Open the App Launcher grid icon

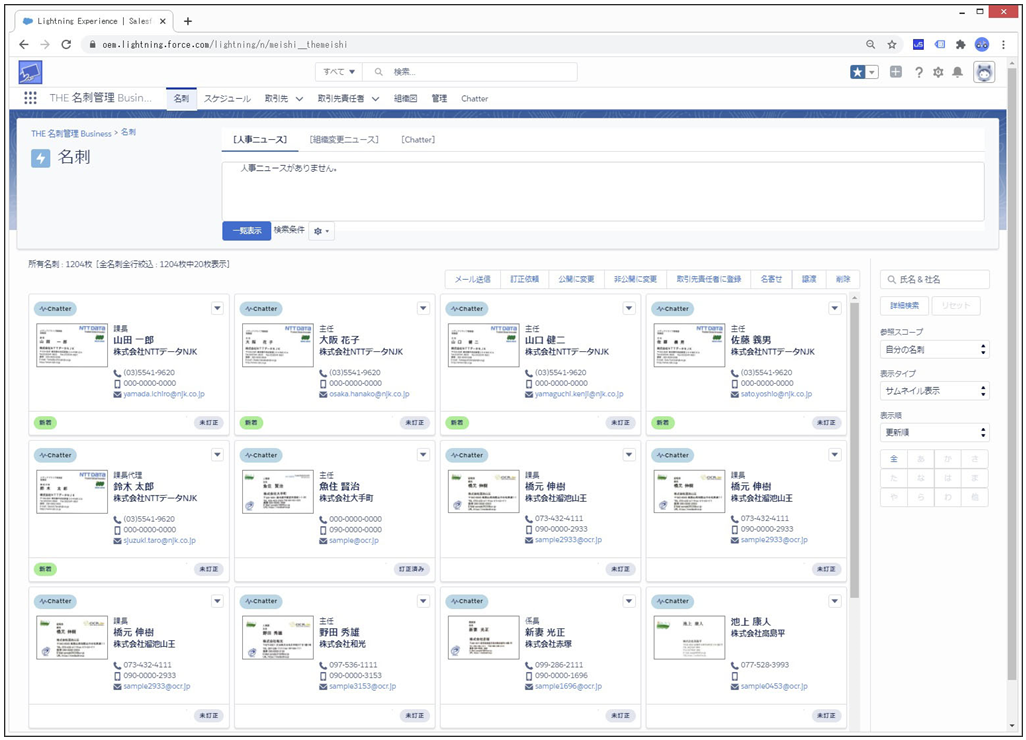click(x=30, y=98)
